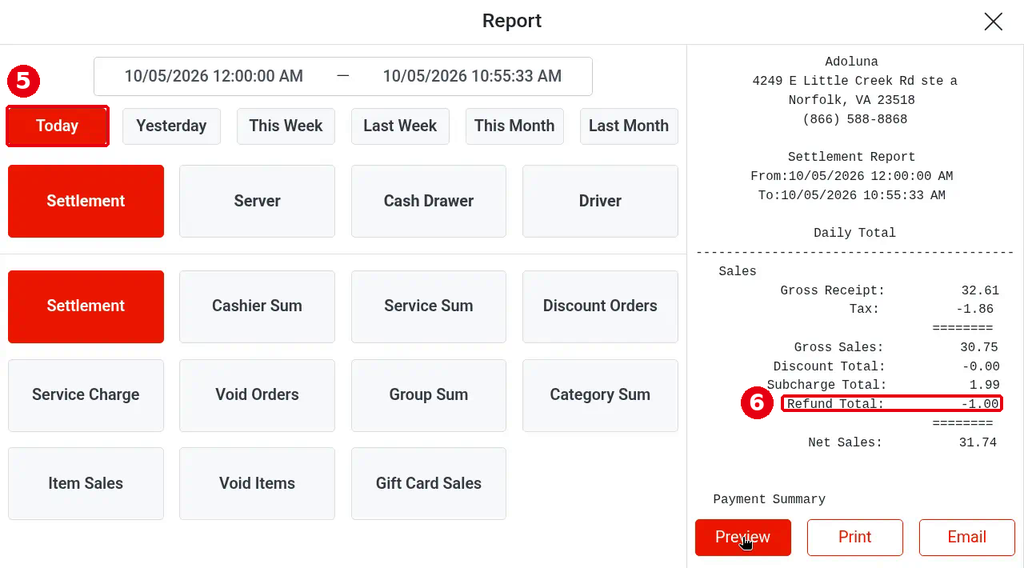Image resolution: width=1024 pixels, height=568 pixels.
Task: Choose Last Week date range
Action: 400,126
